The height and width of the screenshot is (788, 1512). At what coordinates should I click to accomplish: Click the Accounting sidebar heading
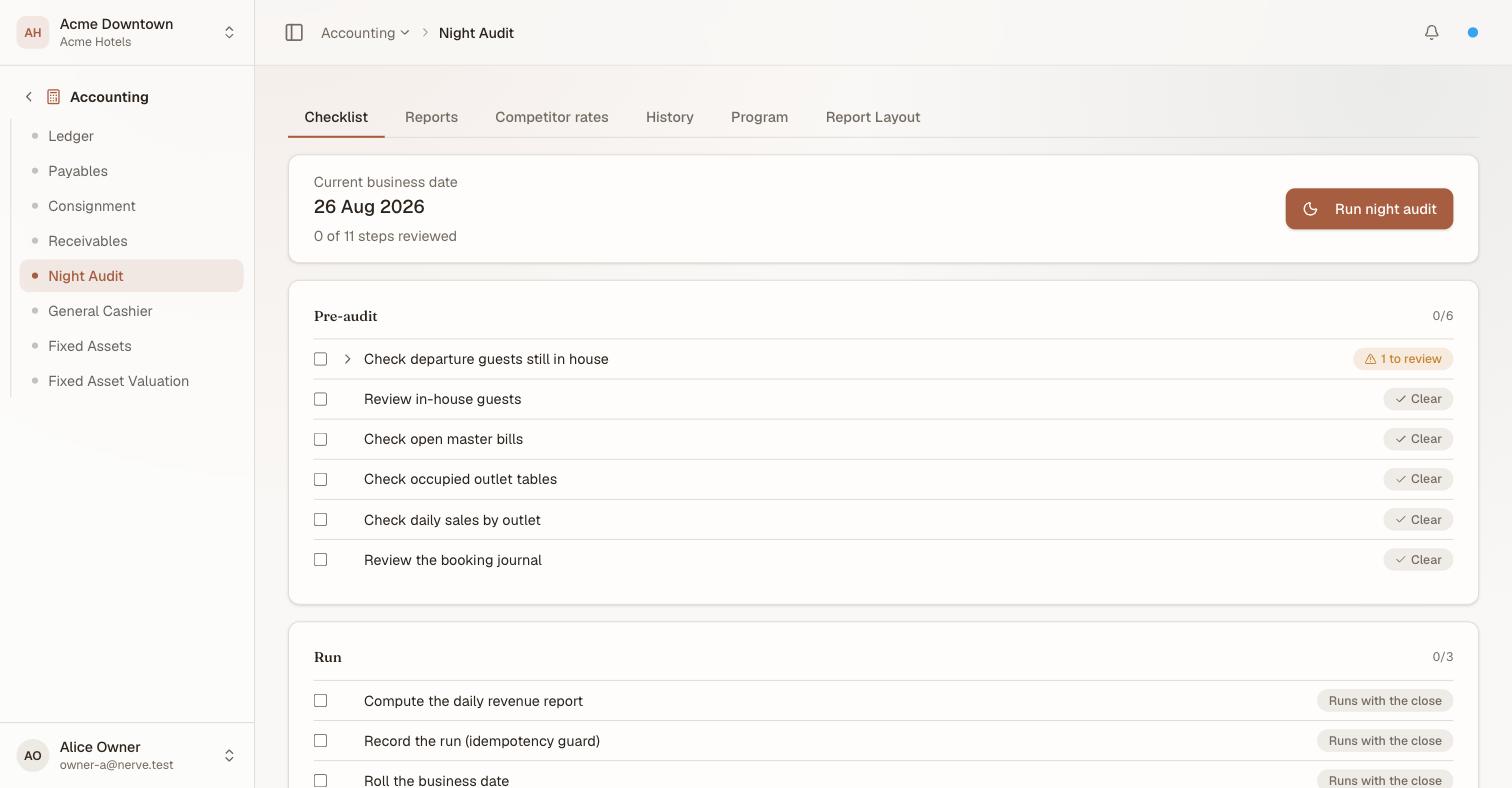coord(109,97)
